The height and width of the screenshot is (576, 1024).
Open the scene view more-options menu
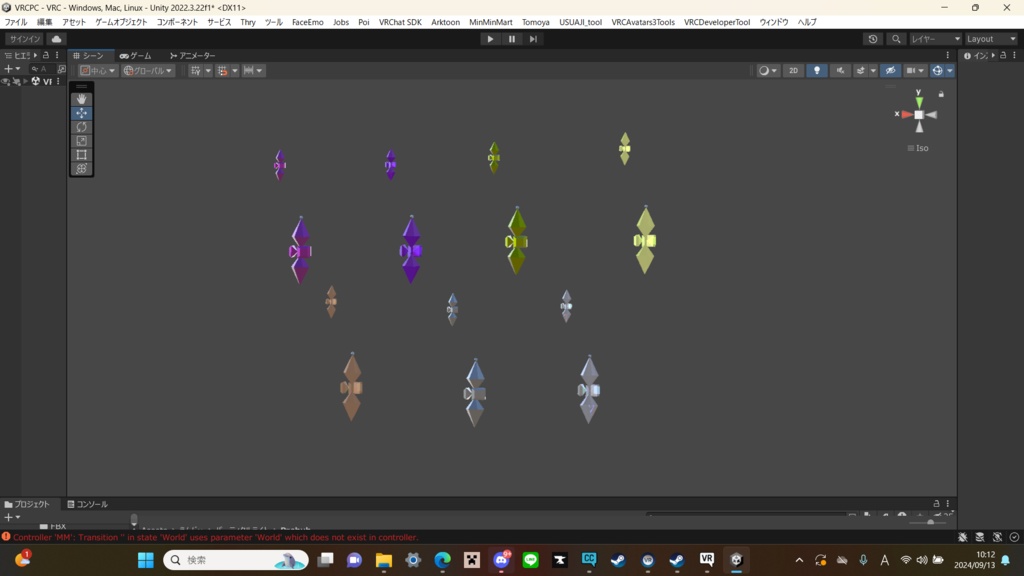pos(948,56)
